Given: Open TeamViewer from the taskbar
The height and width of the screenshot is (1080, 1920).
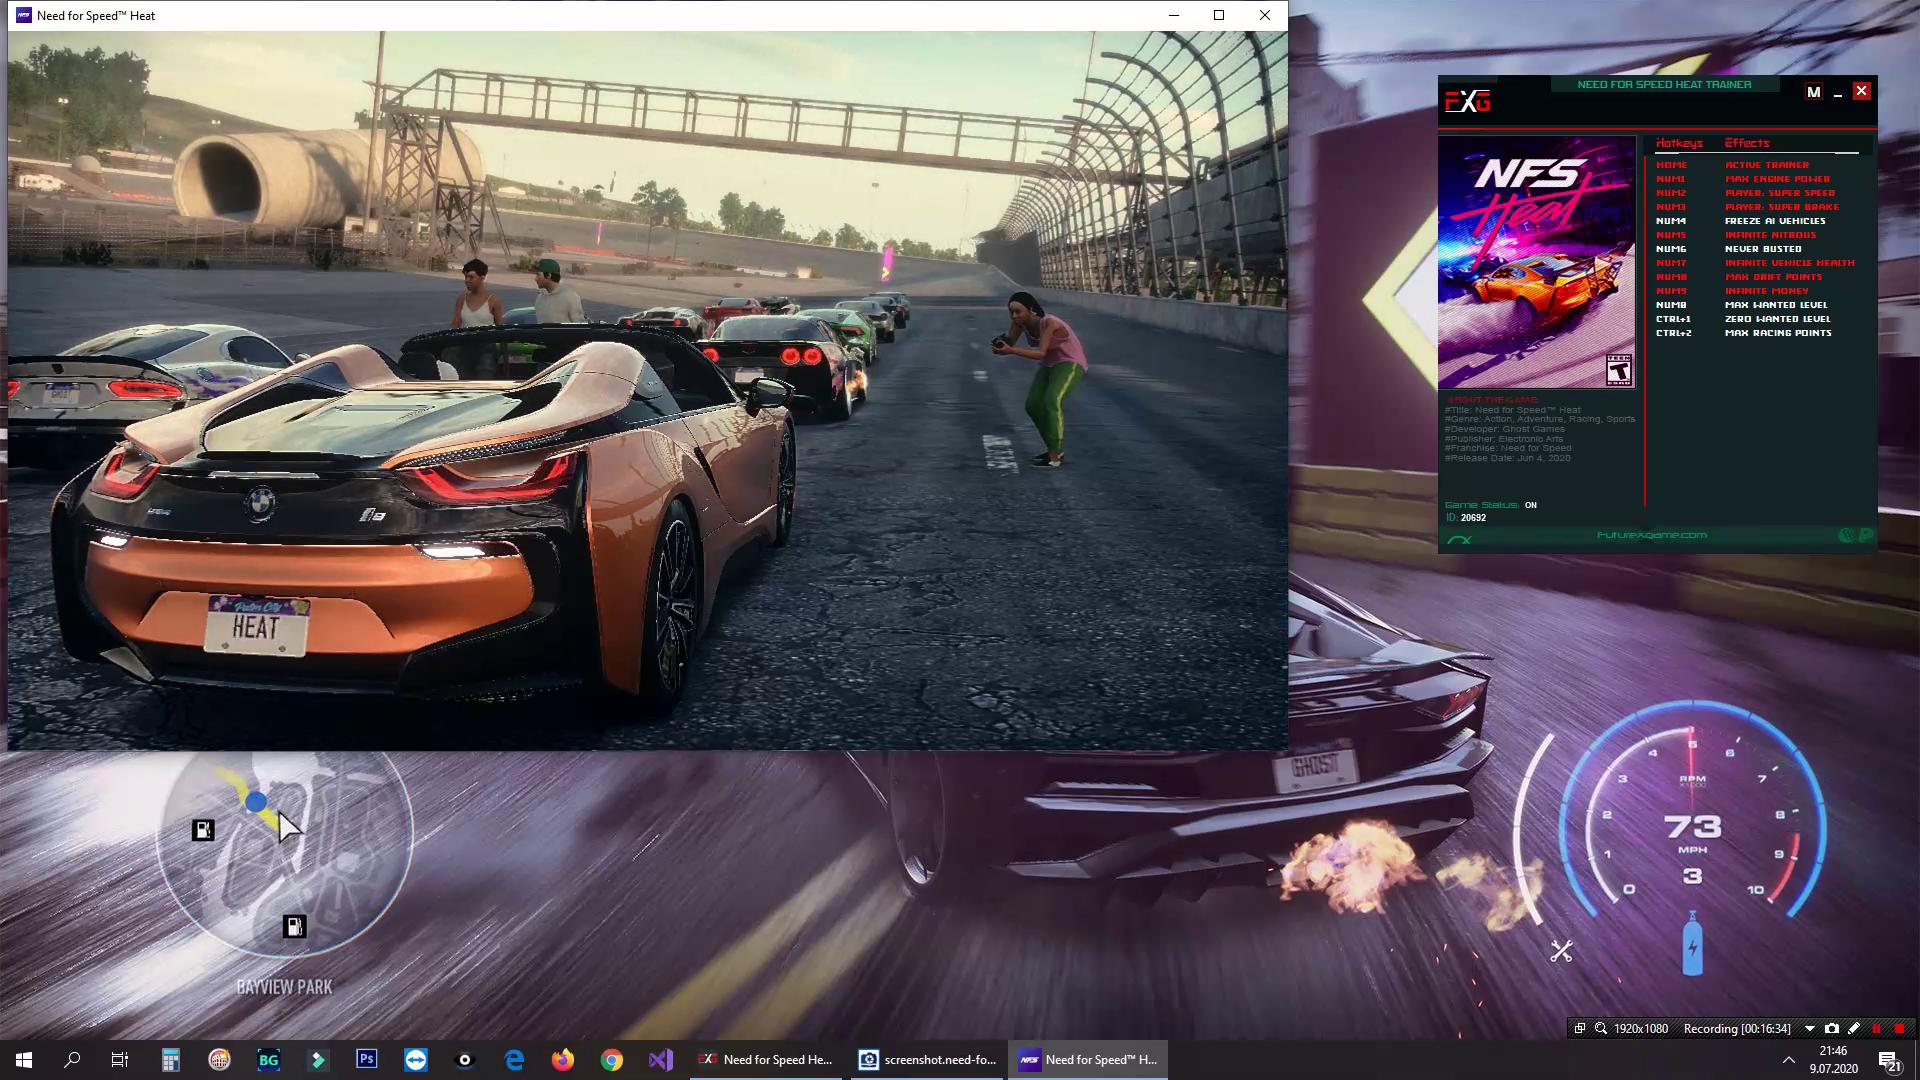Looking at the screenshot, I should 415,1060.
